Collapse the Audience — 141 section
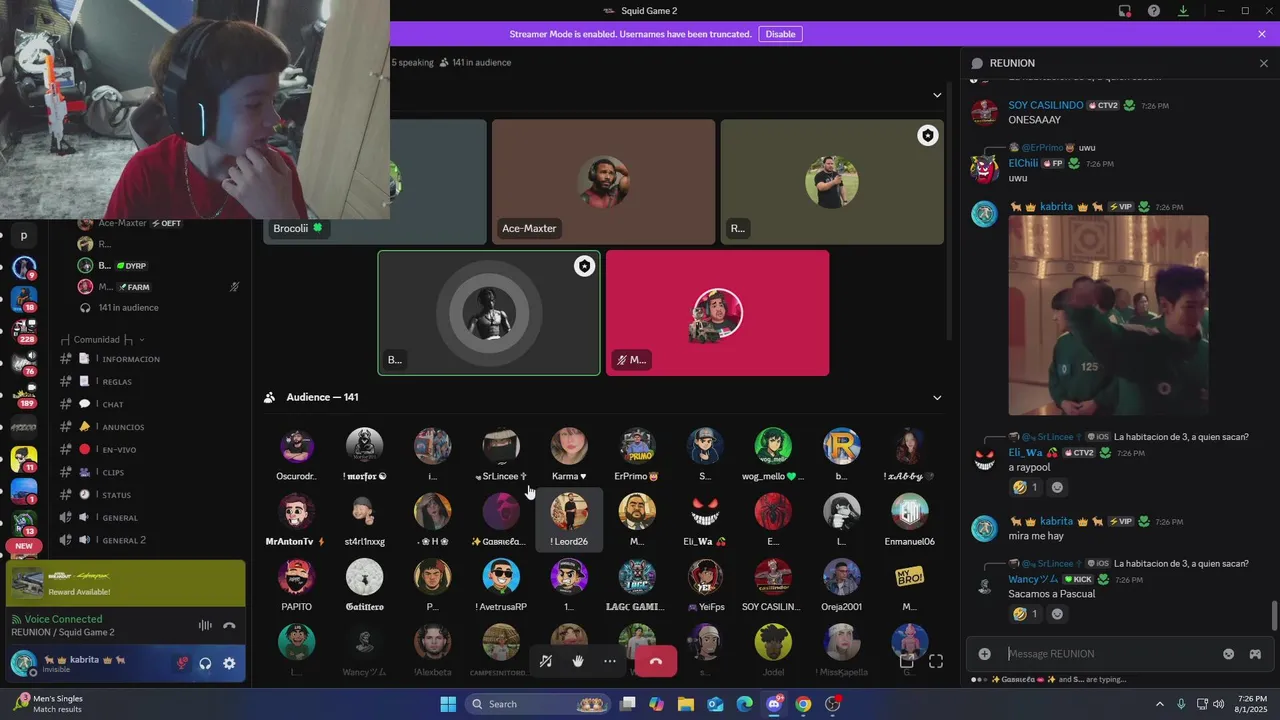This screenshot has height=720, width=1280. [937, 397]
